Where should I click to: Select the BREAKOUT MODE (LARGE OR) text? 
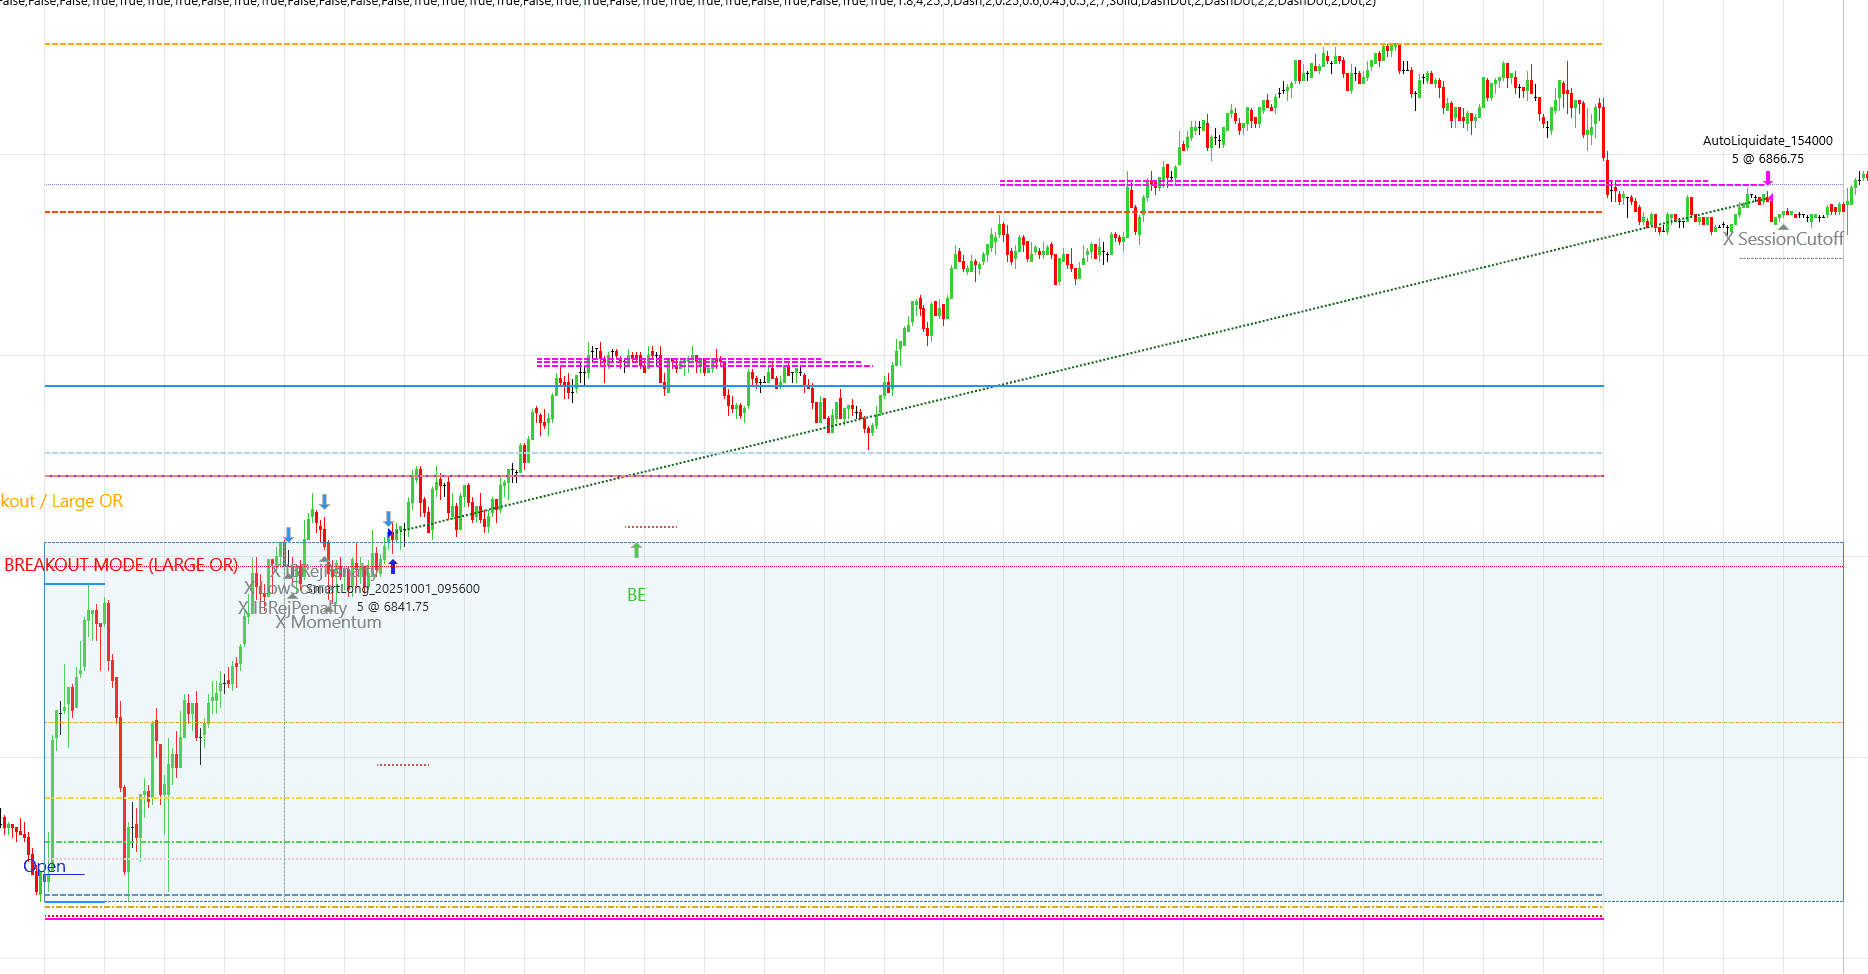coord(120,566)
